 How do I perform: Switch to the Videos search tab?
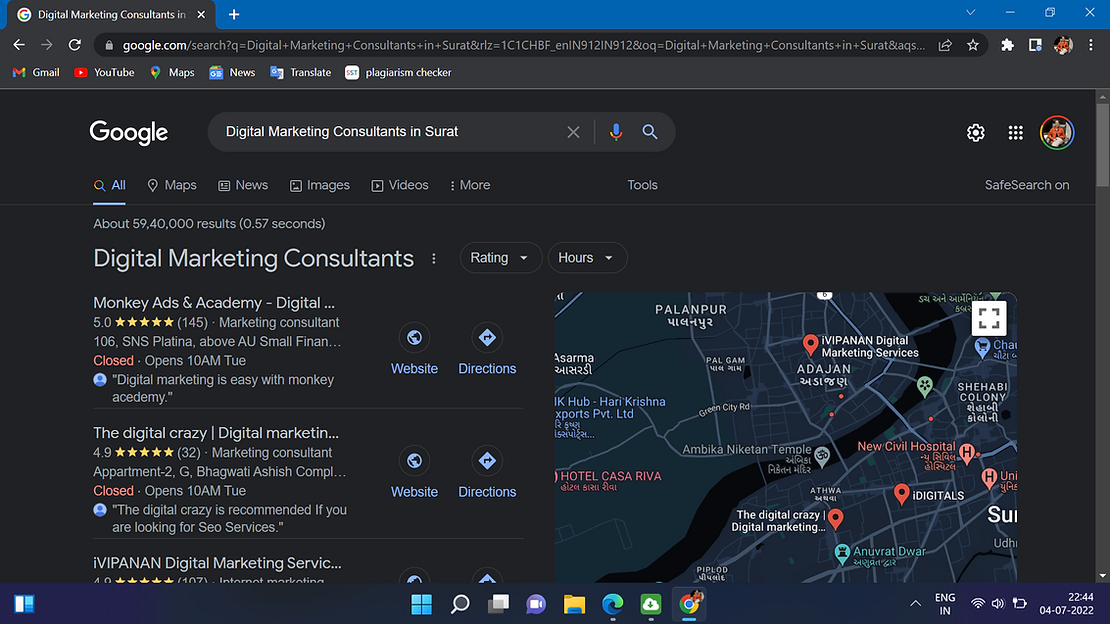tap(400, 185)
